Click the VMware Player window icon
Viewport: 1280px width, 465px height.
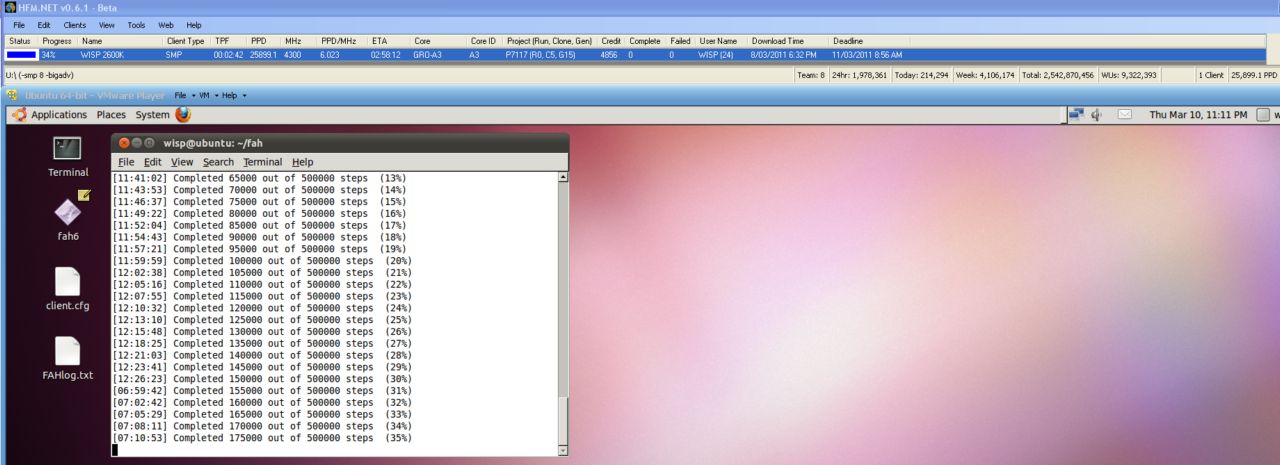(13, 95)
